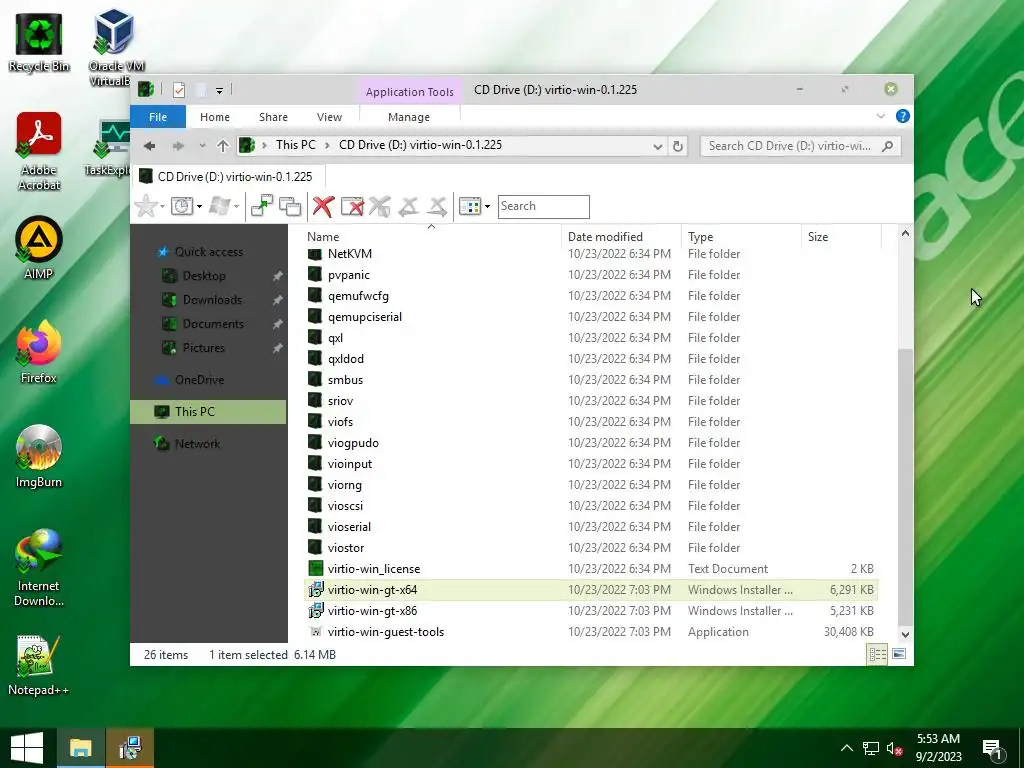
Task: Click the file list vertical scrollbar thumb
Action: pos(905,485)
